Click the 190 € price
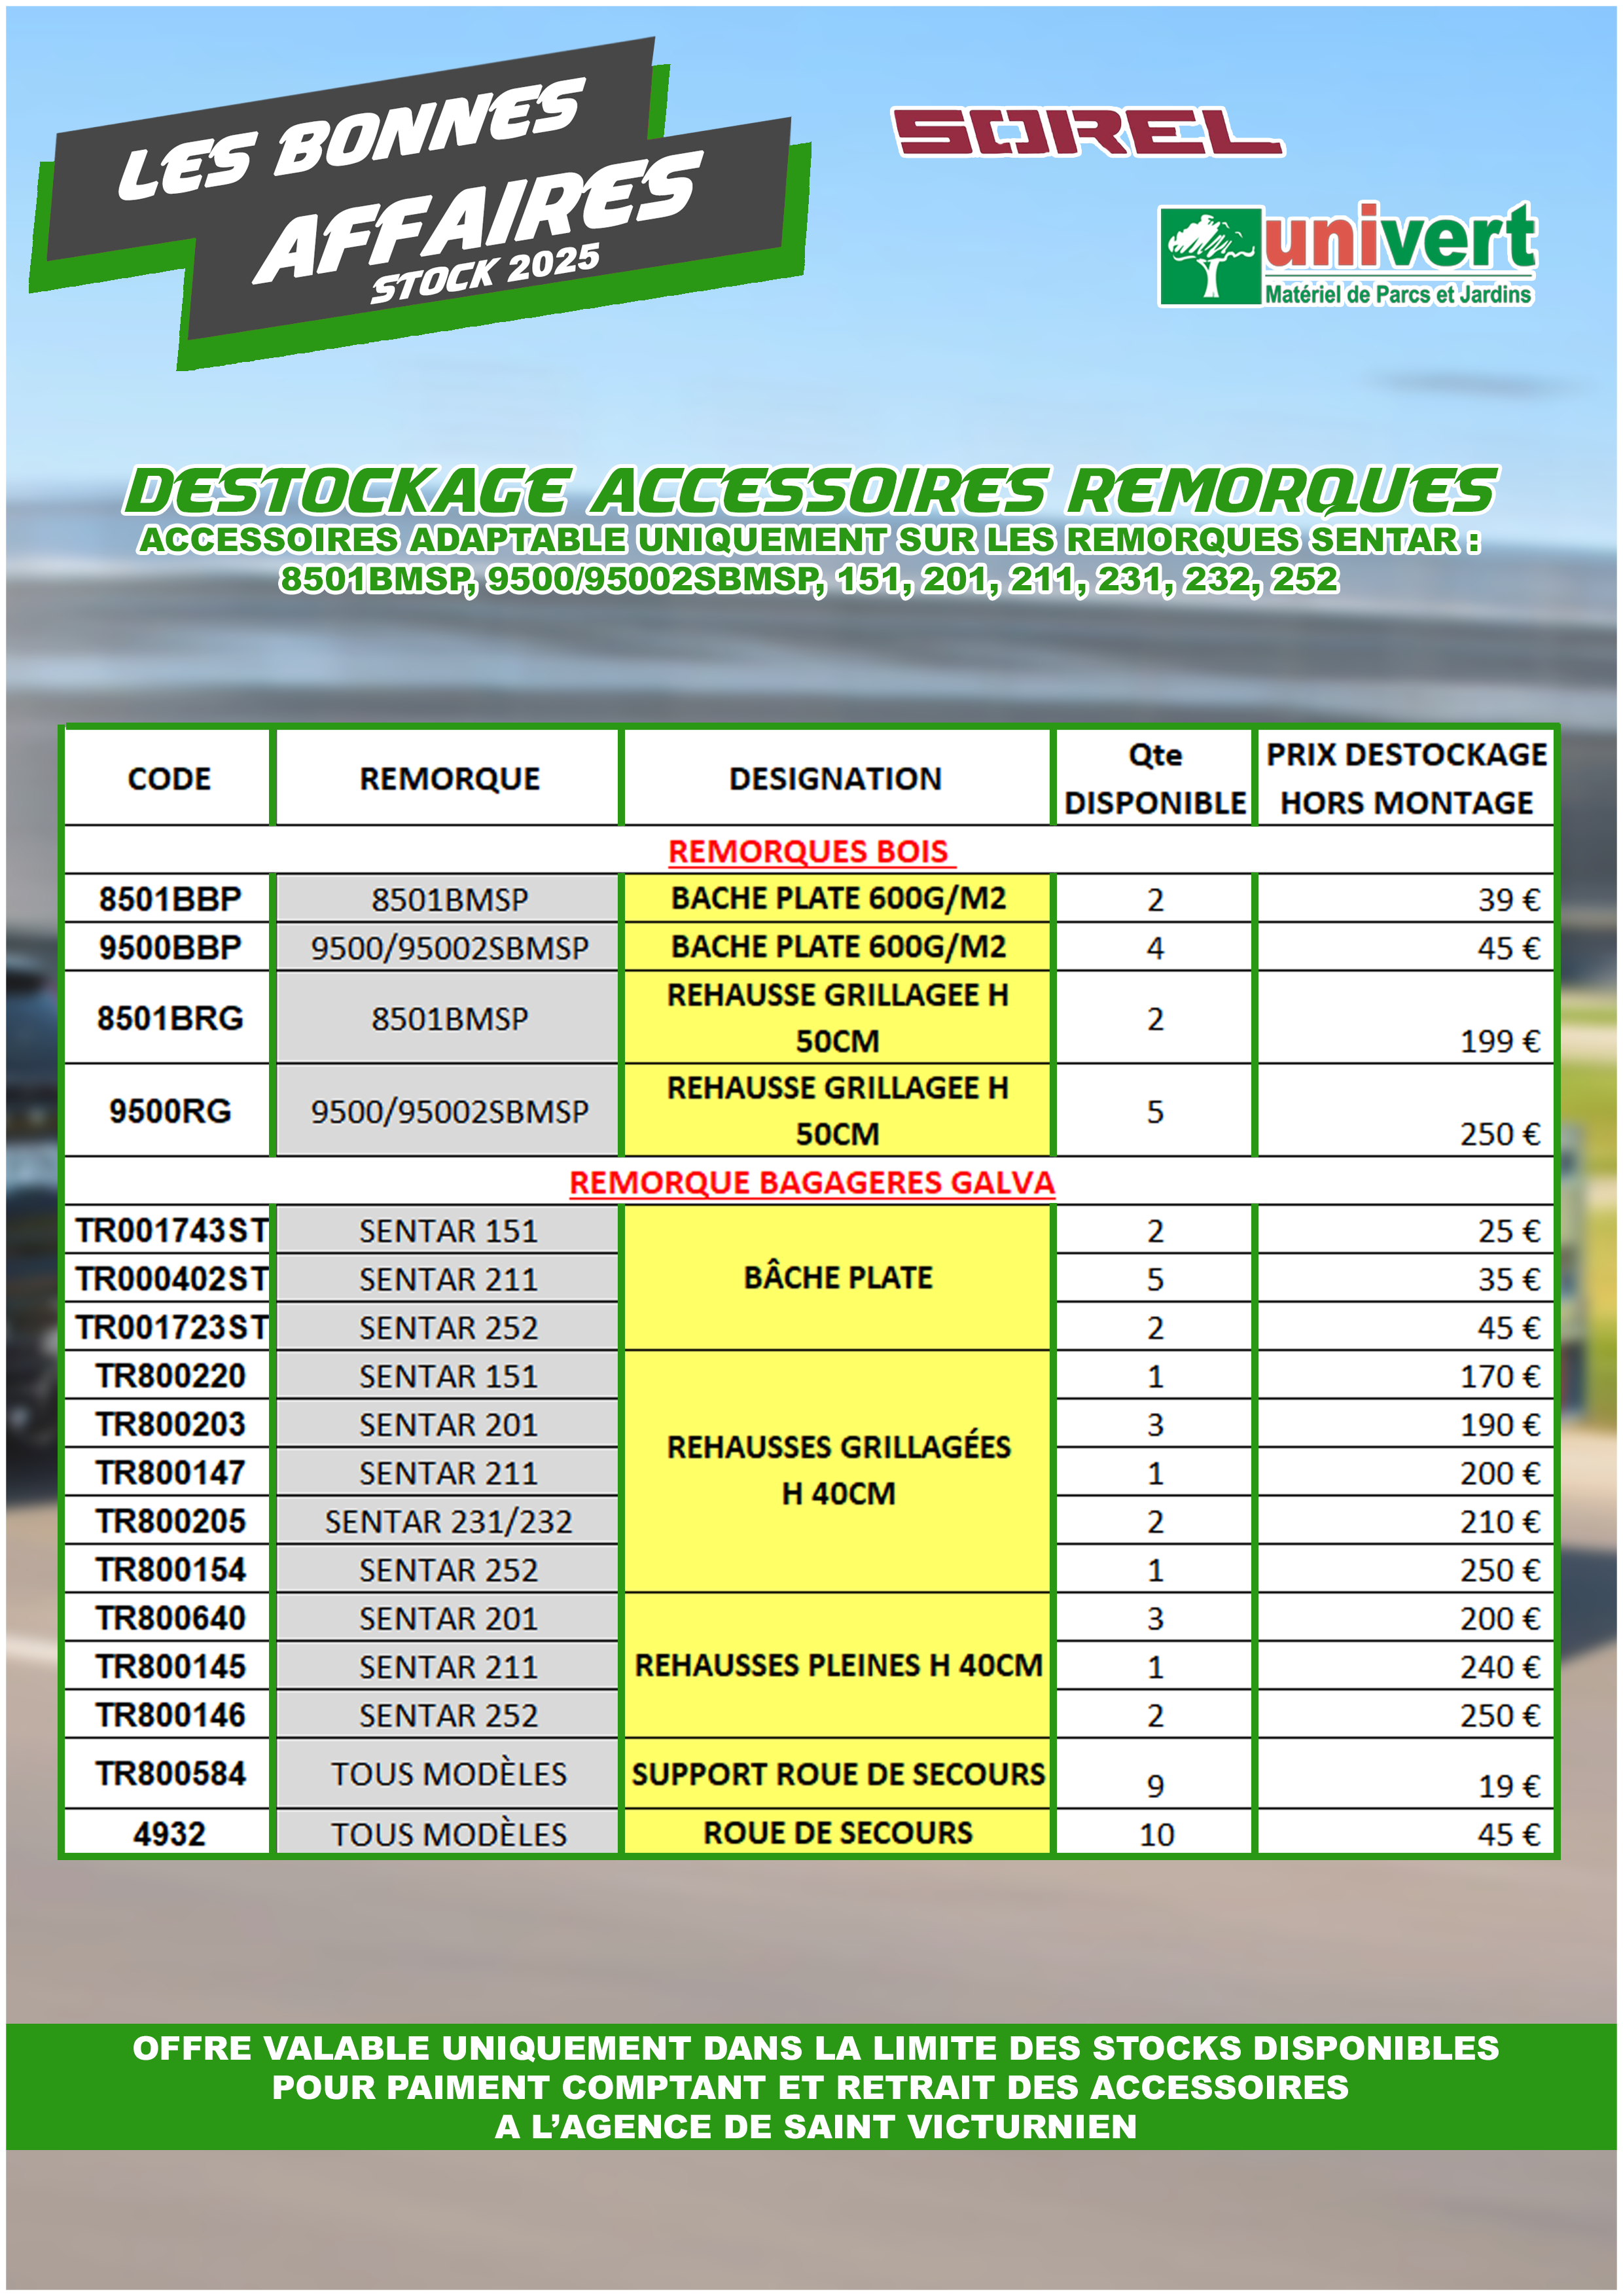The width and height of the screenshot is (1623, 2296). (1500, 1425)
